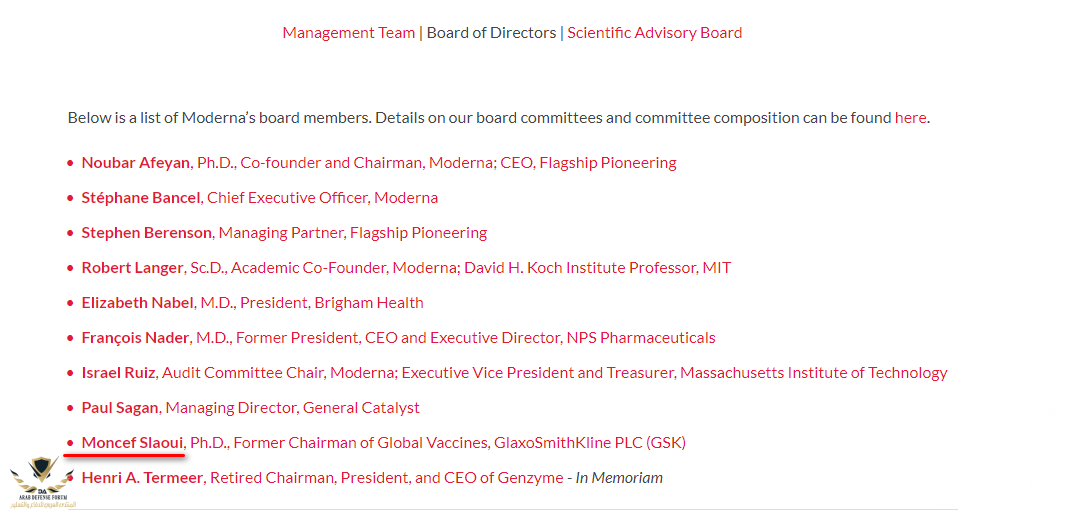Viewport: 1071px width, 510px height.
Task: Click the 'GlaxoSmithKline PLC (GSK)' text
Action: [x=588, y=442]
